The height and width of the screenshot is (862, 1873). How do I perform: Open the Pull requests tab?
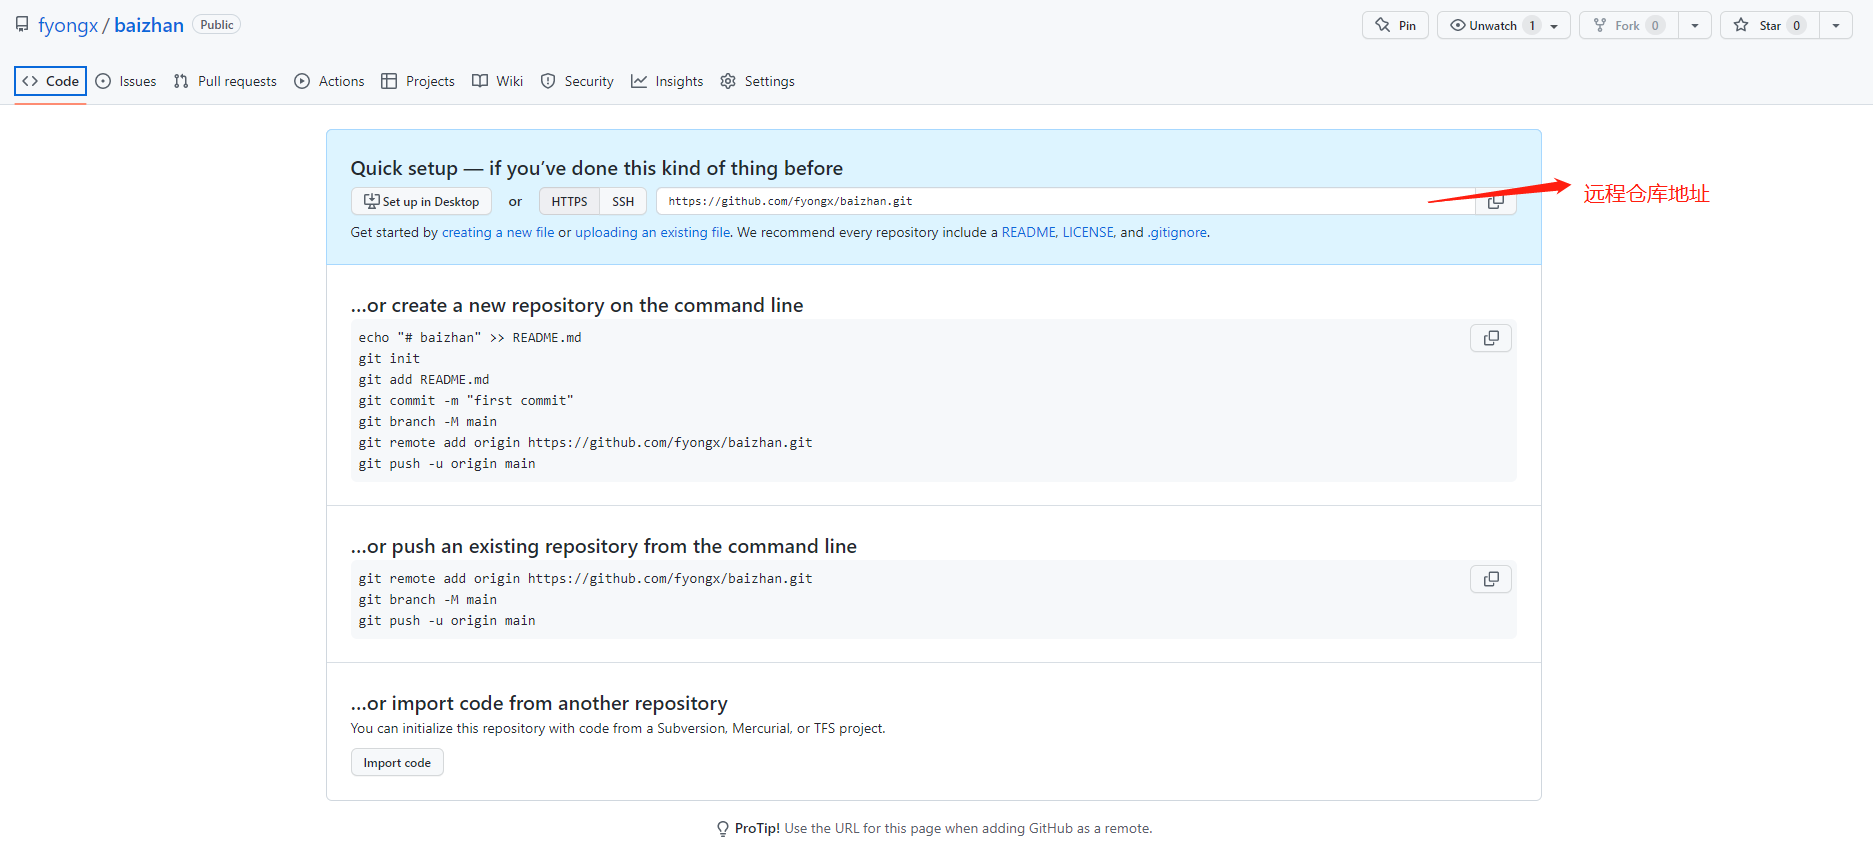click(225, 81)
